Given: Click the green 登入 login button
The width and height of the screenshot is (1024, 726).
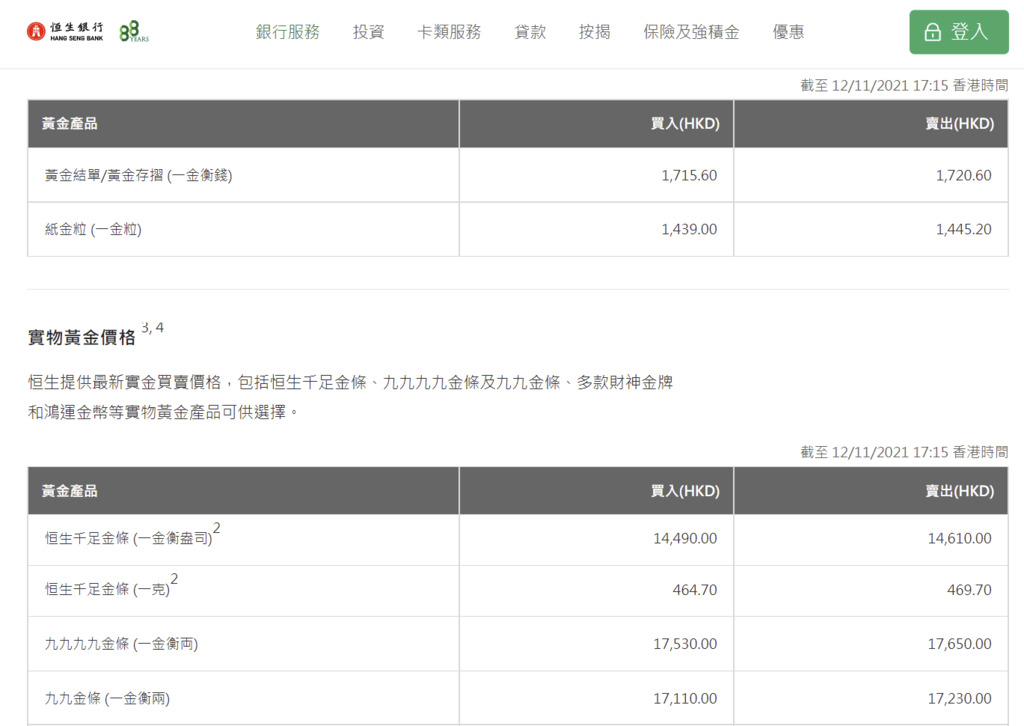Looking at the screenshot, I should [958, 31].
